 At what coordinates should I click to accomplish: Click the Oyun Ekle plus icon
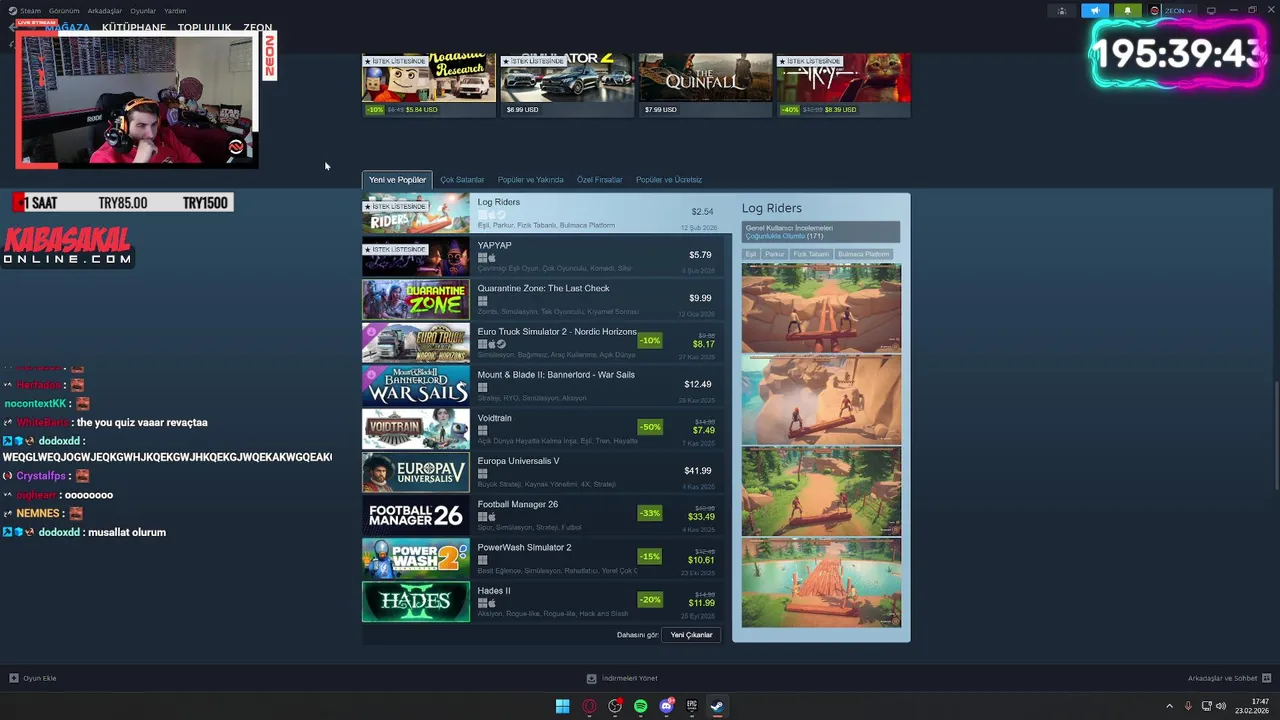coord(14,678)
